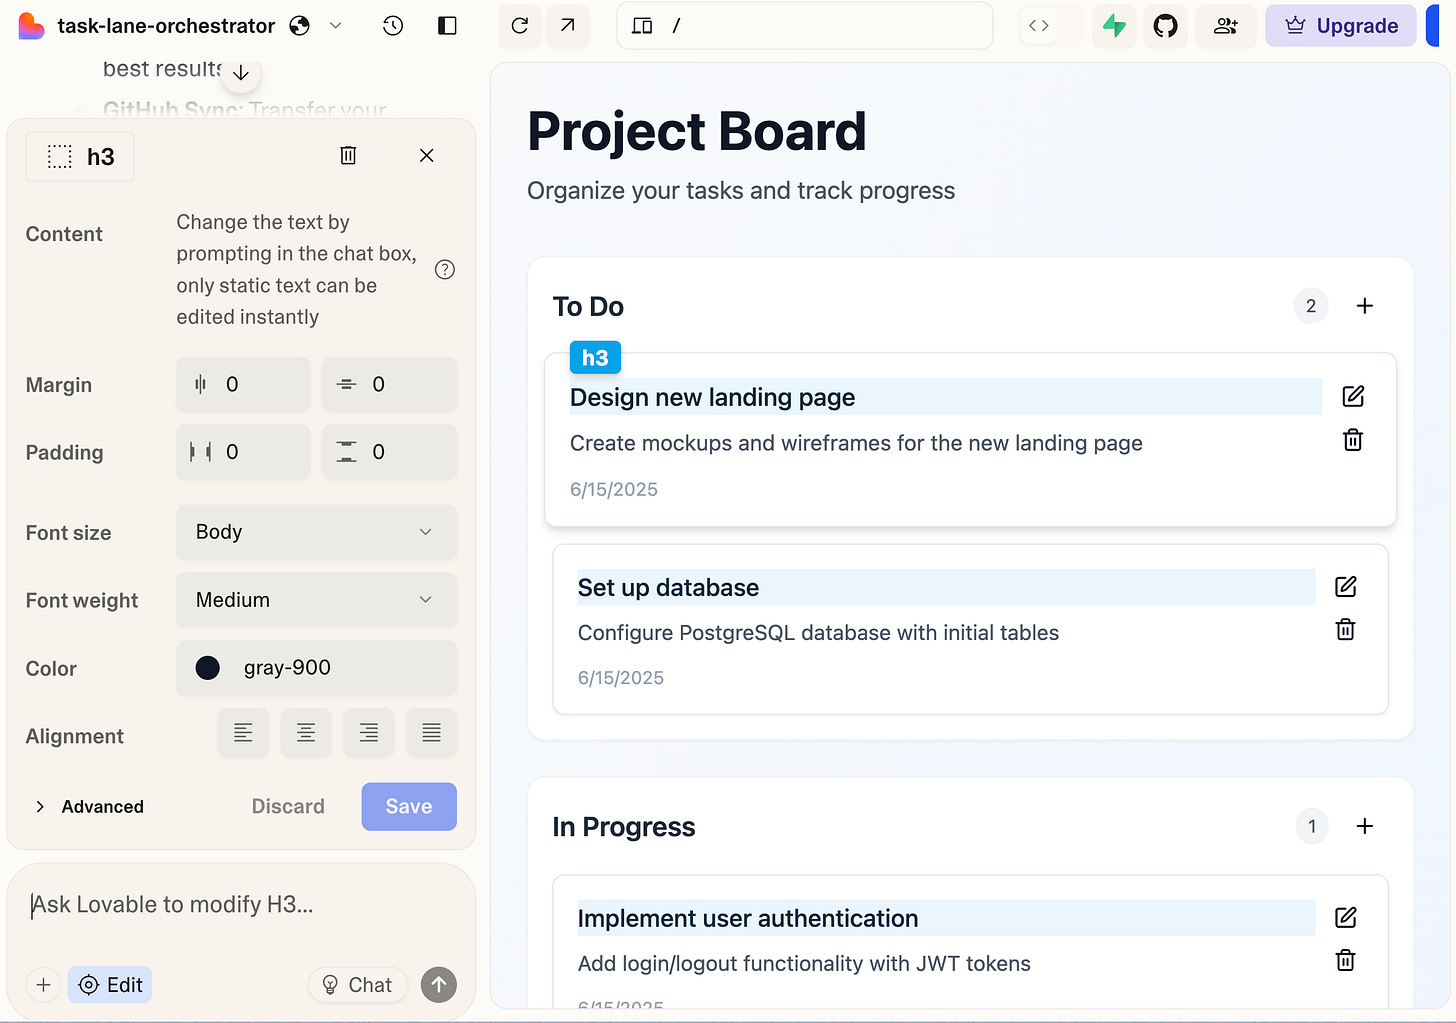Click the Lovable heart logo
The image size is (1456, 1023).
click(x=31, y=26)
